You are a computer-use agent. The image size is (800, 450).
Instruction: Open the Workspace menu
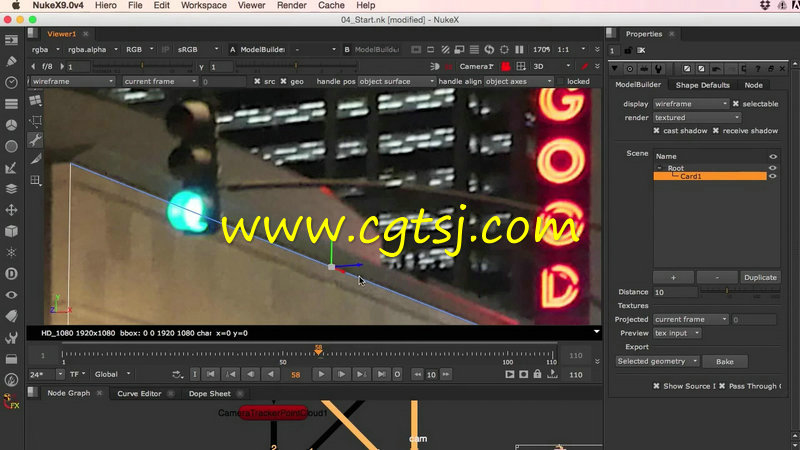(x=204, y=6)
